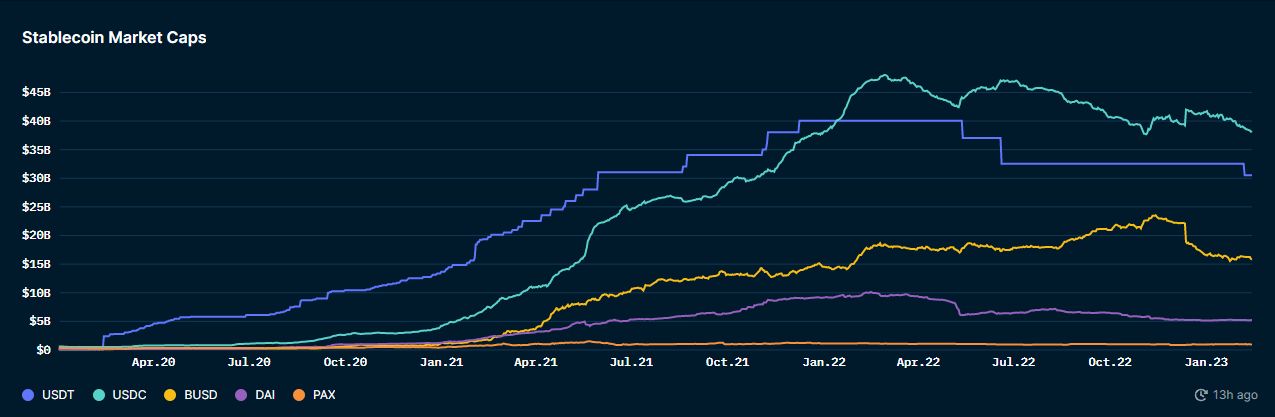
Task: Click the $45B y-axis label
Action: [x=35, y=92]
